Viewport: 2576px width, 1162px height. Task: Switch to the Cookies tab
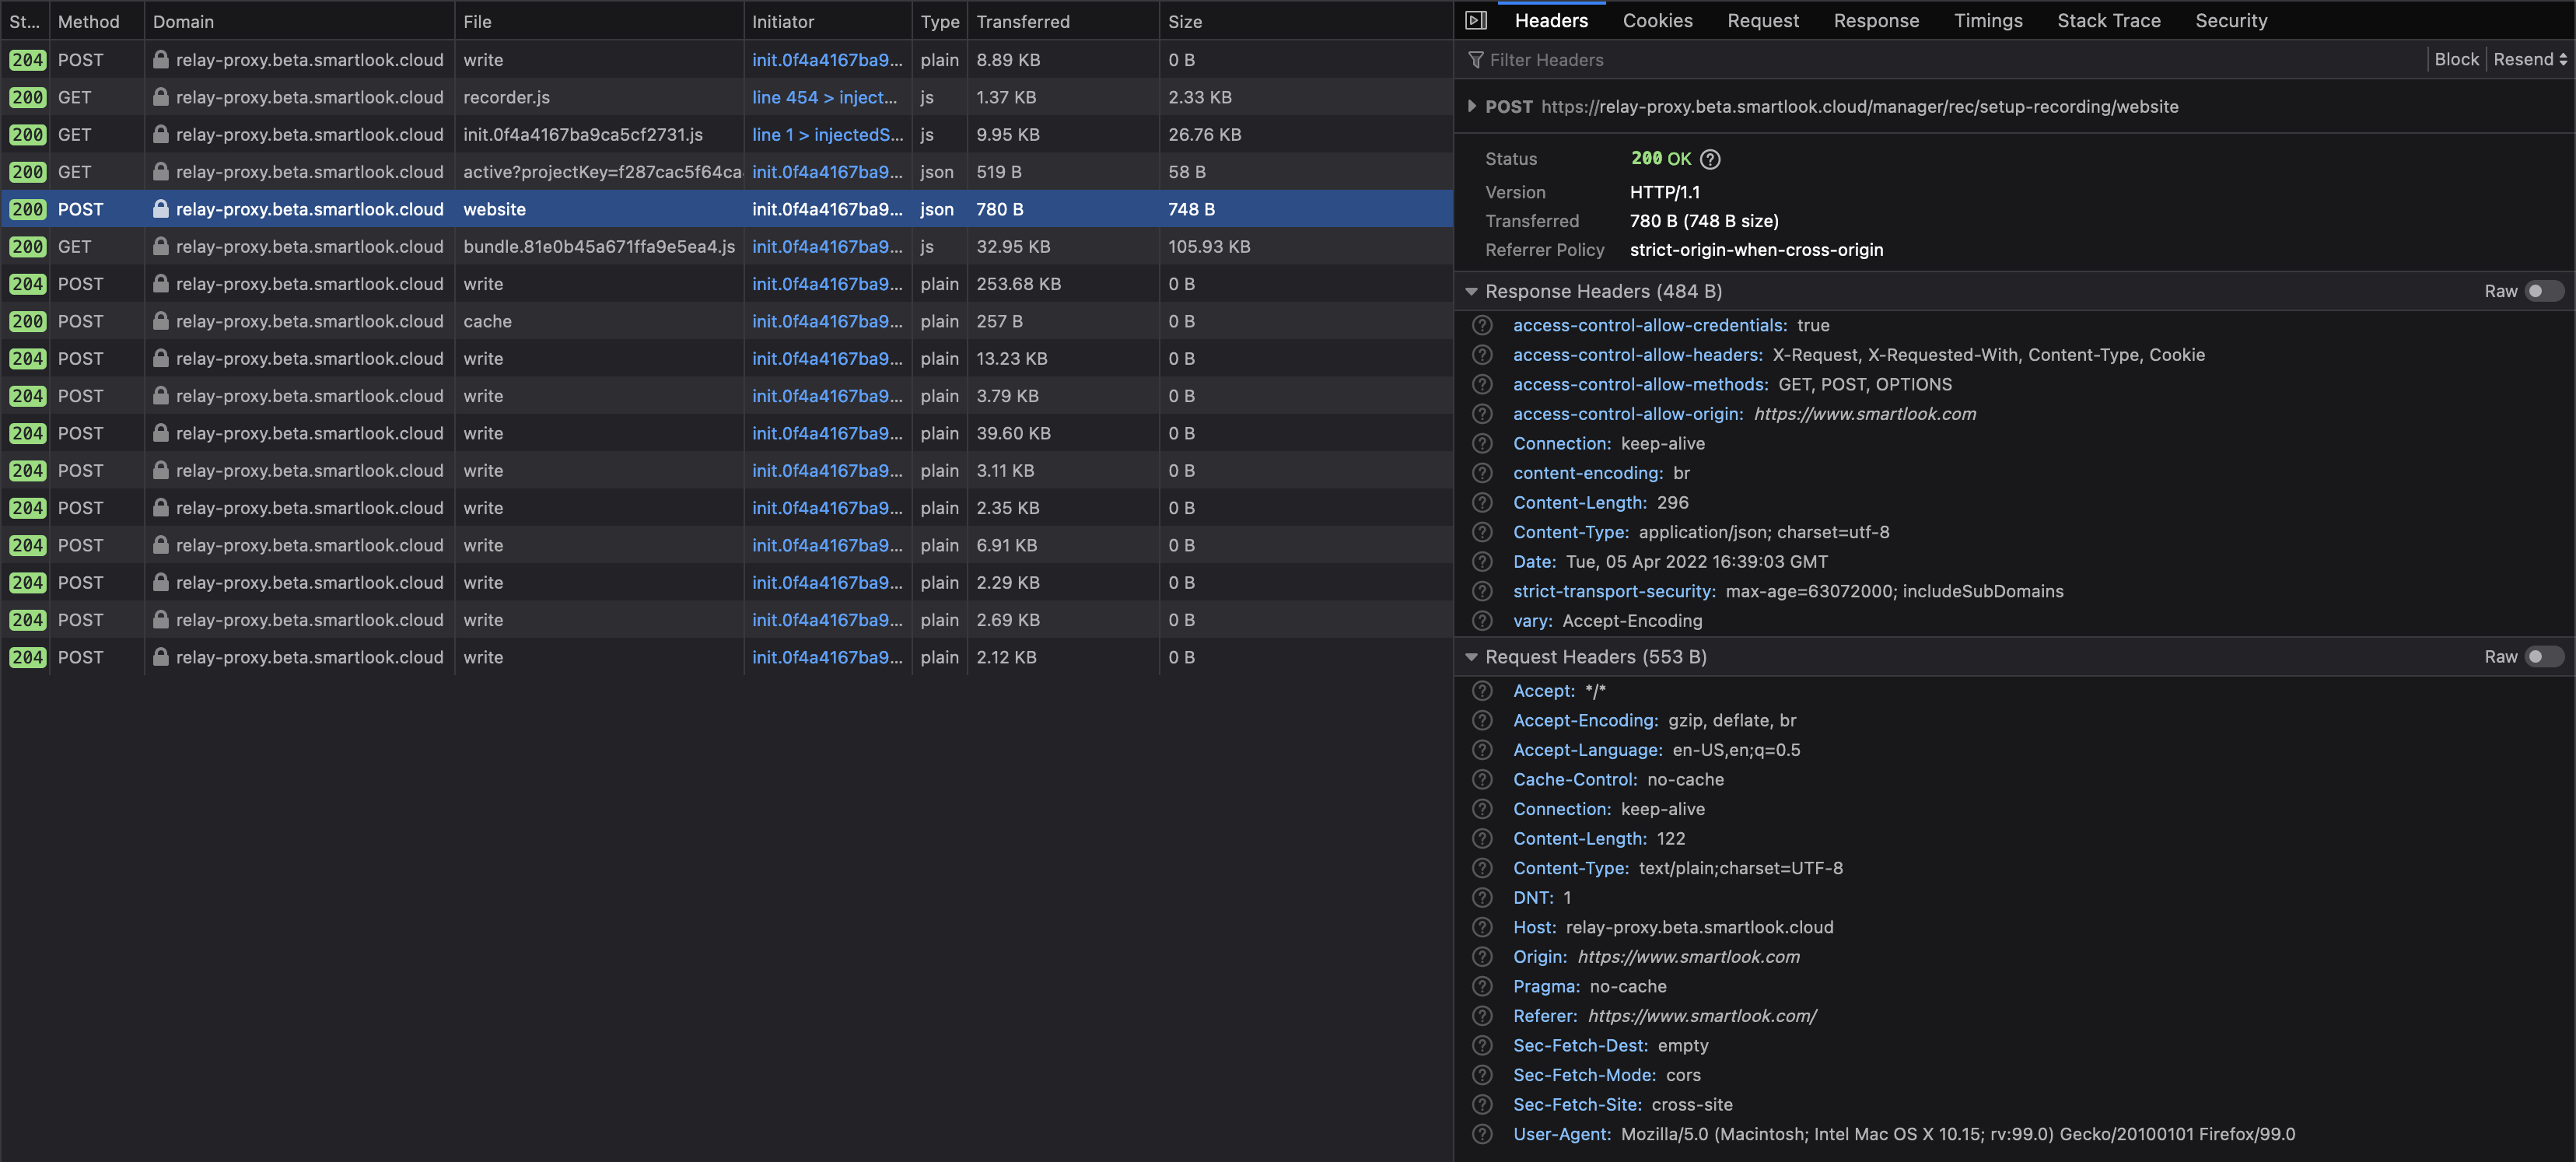coord(1657,20)
